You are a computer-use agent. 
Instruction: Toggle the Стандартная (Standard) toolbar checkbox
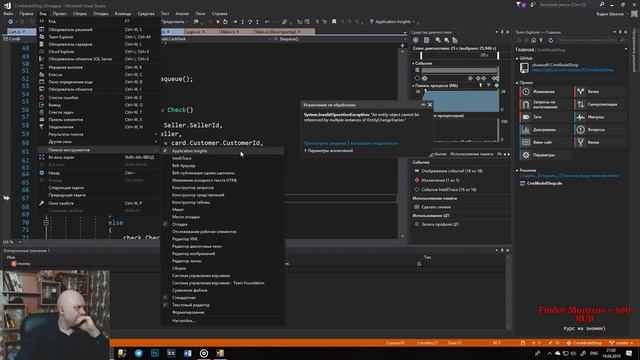click(165, 298)
